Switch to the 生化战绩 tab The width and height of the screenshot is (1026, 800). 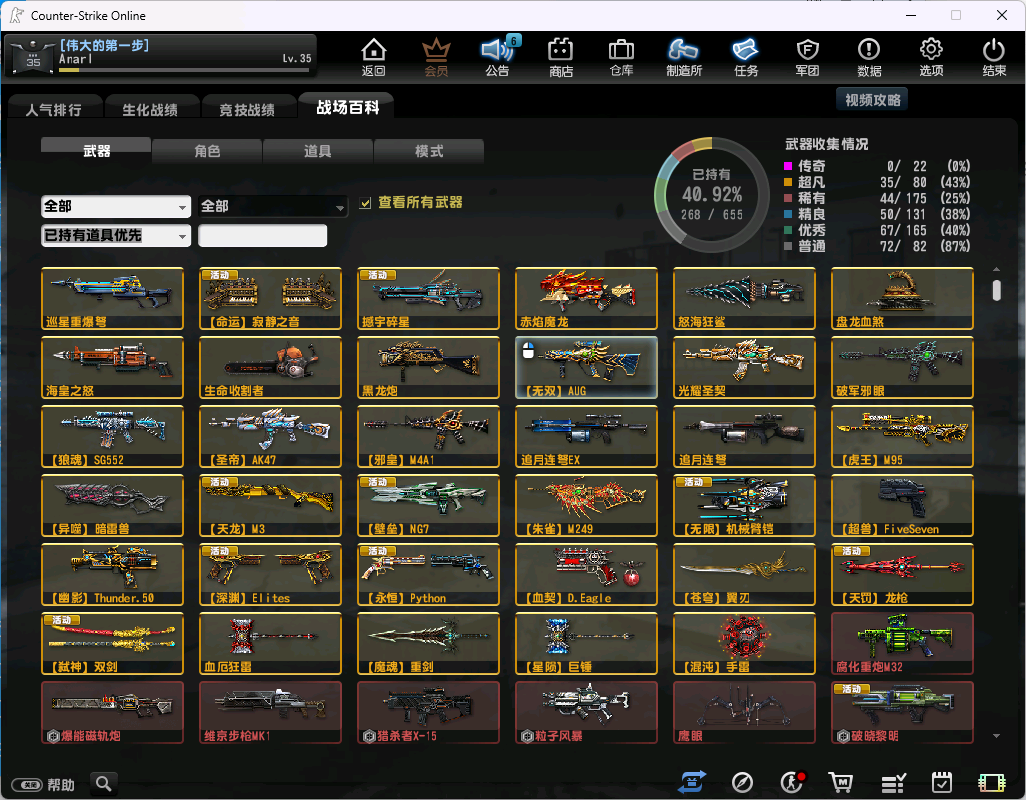click(150, 109)
